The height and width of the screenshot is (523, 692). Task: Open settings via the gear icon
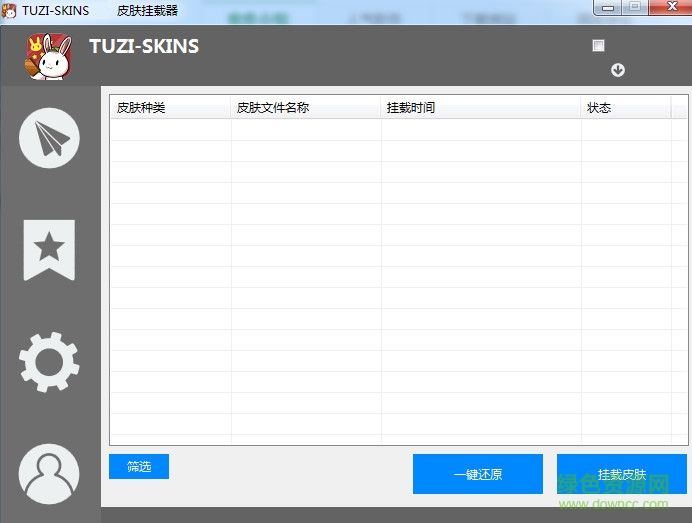pos(49,361)
